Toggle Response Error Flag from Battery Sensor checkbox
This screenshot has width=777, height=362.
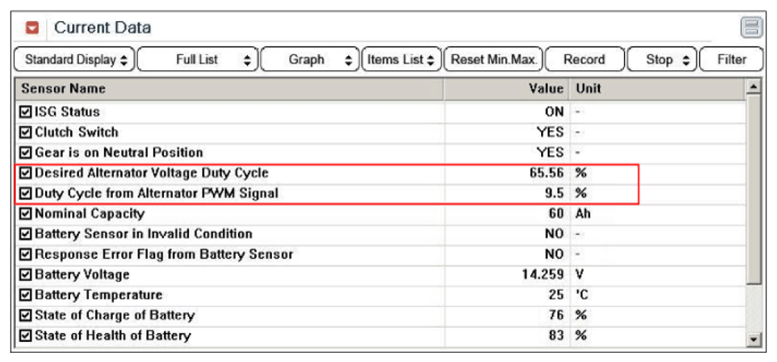[25, 255]
